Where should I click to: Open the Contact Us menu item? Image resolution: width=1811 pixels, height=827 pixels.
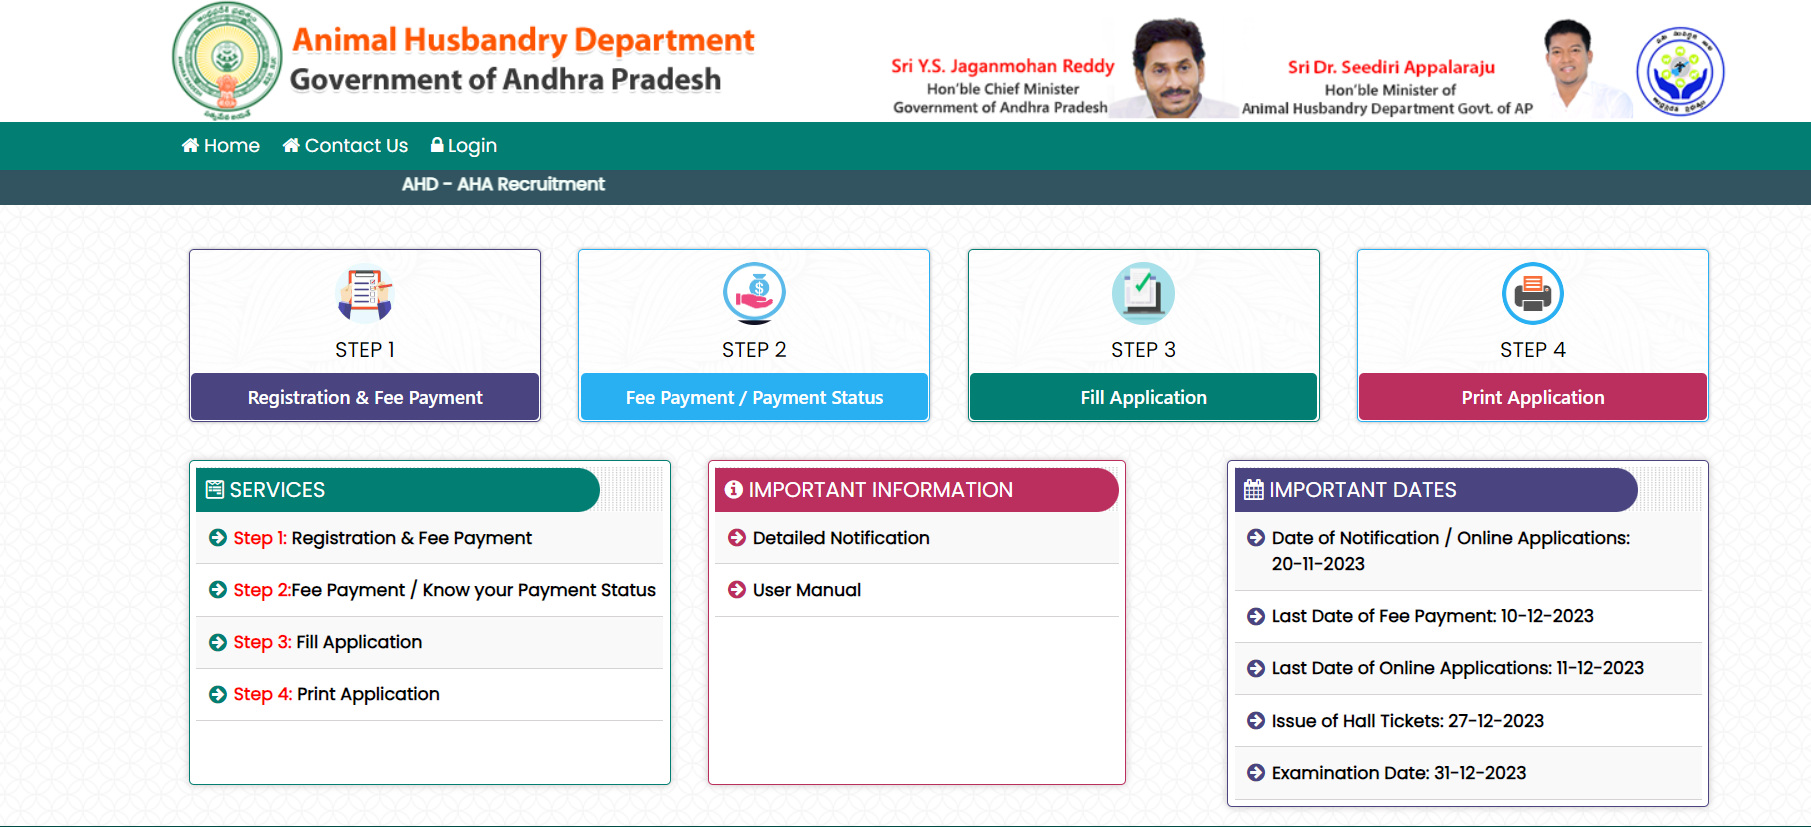345,145
